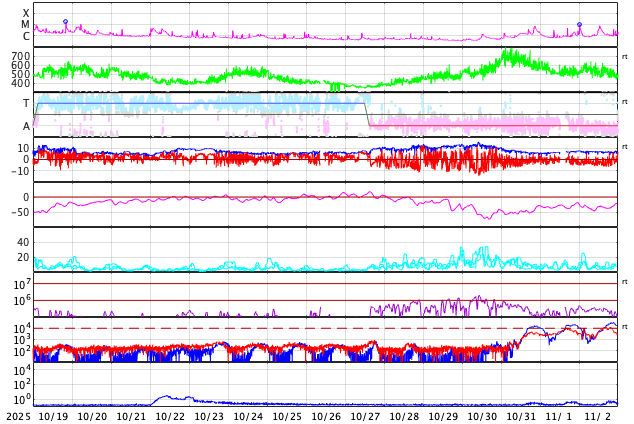Click the blue bump near 10/22 in bottom panel
The width and height of the screenshot is (634, 424).
(165, 397)
